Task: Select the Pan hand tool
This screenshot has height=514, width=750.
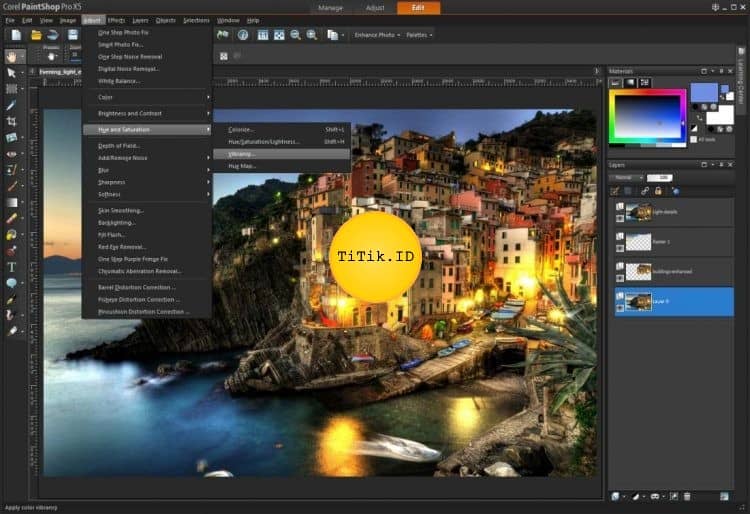Action: click(13, 55)
